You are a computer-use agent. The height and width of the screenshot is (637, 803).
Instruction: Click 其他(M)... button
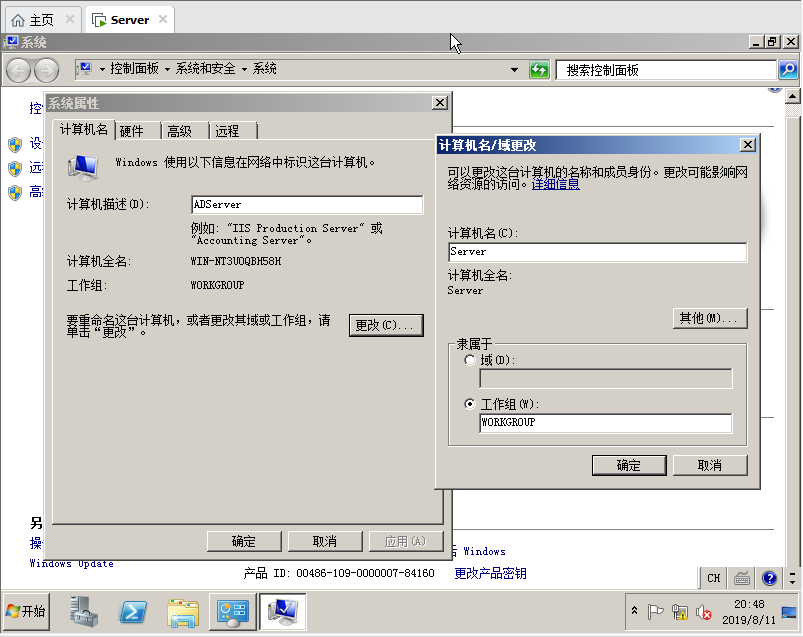pyautogui.click(x=710, y=318)
